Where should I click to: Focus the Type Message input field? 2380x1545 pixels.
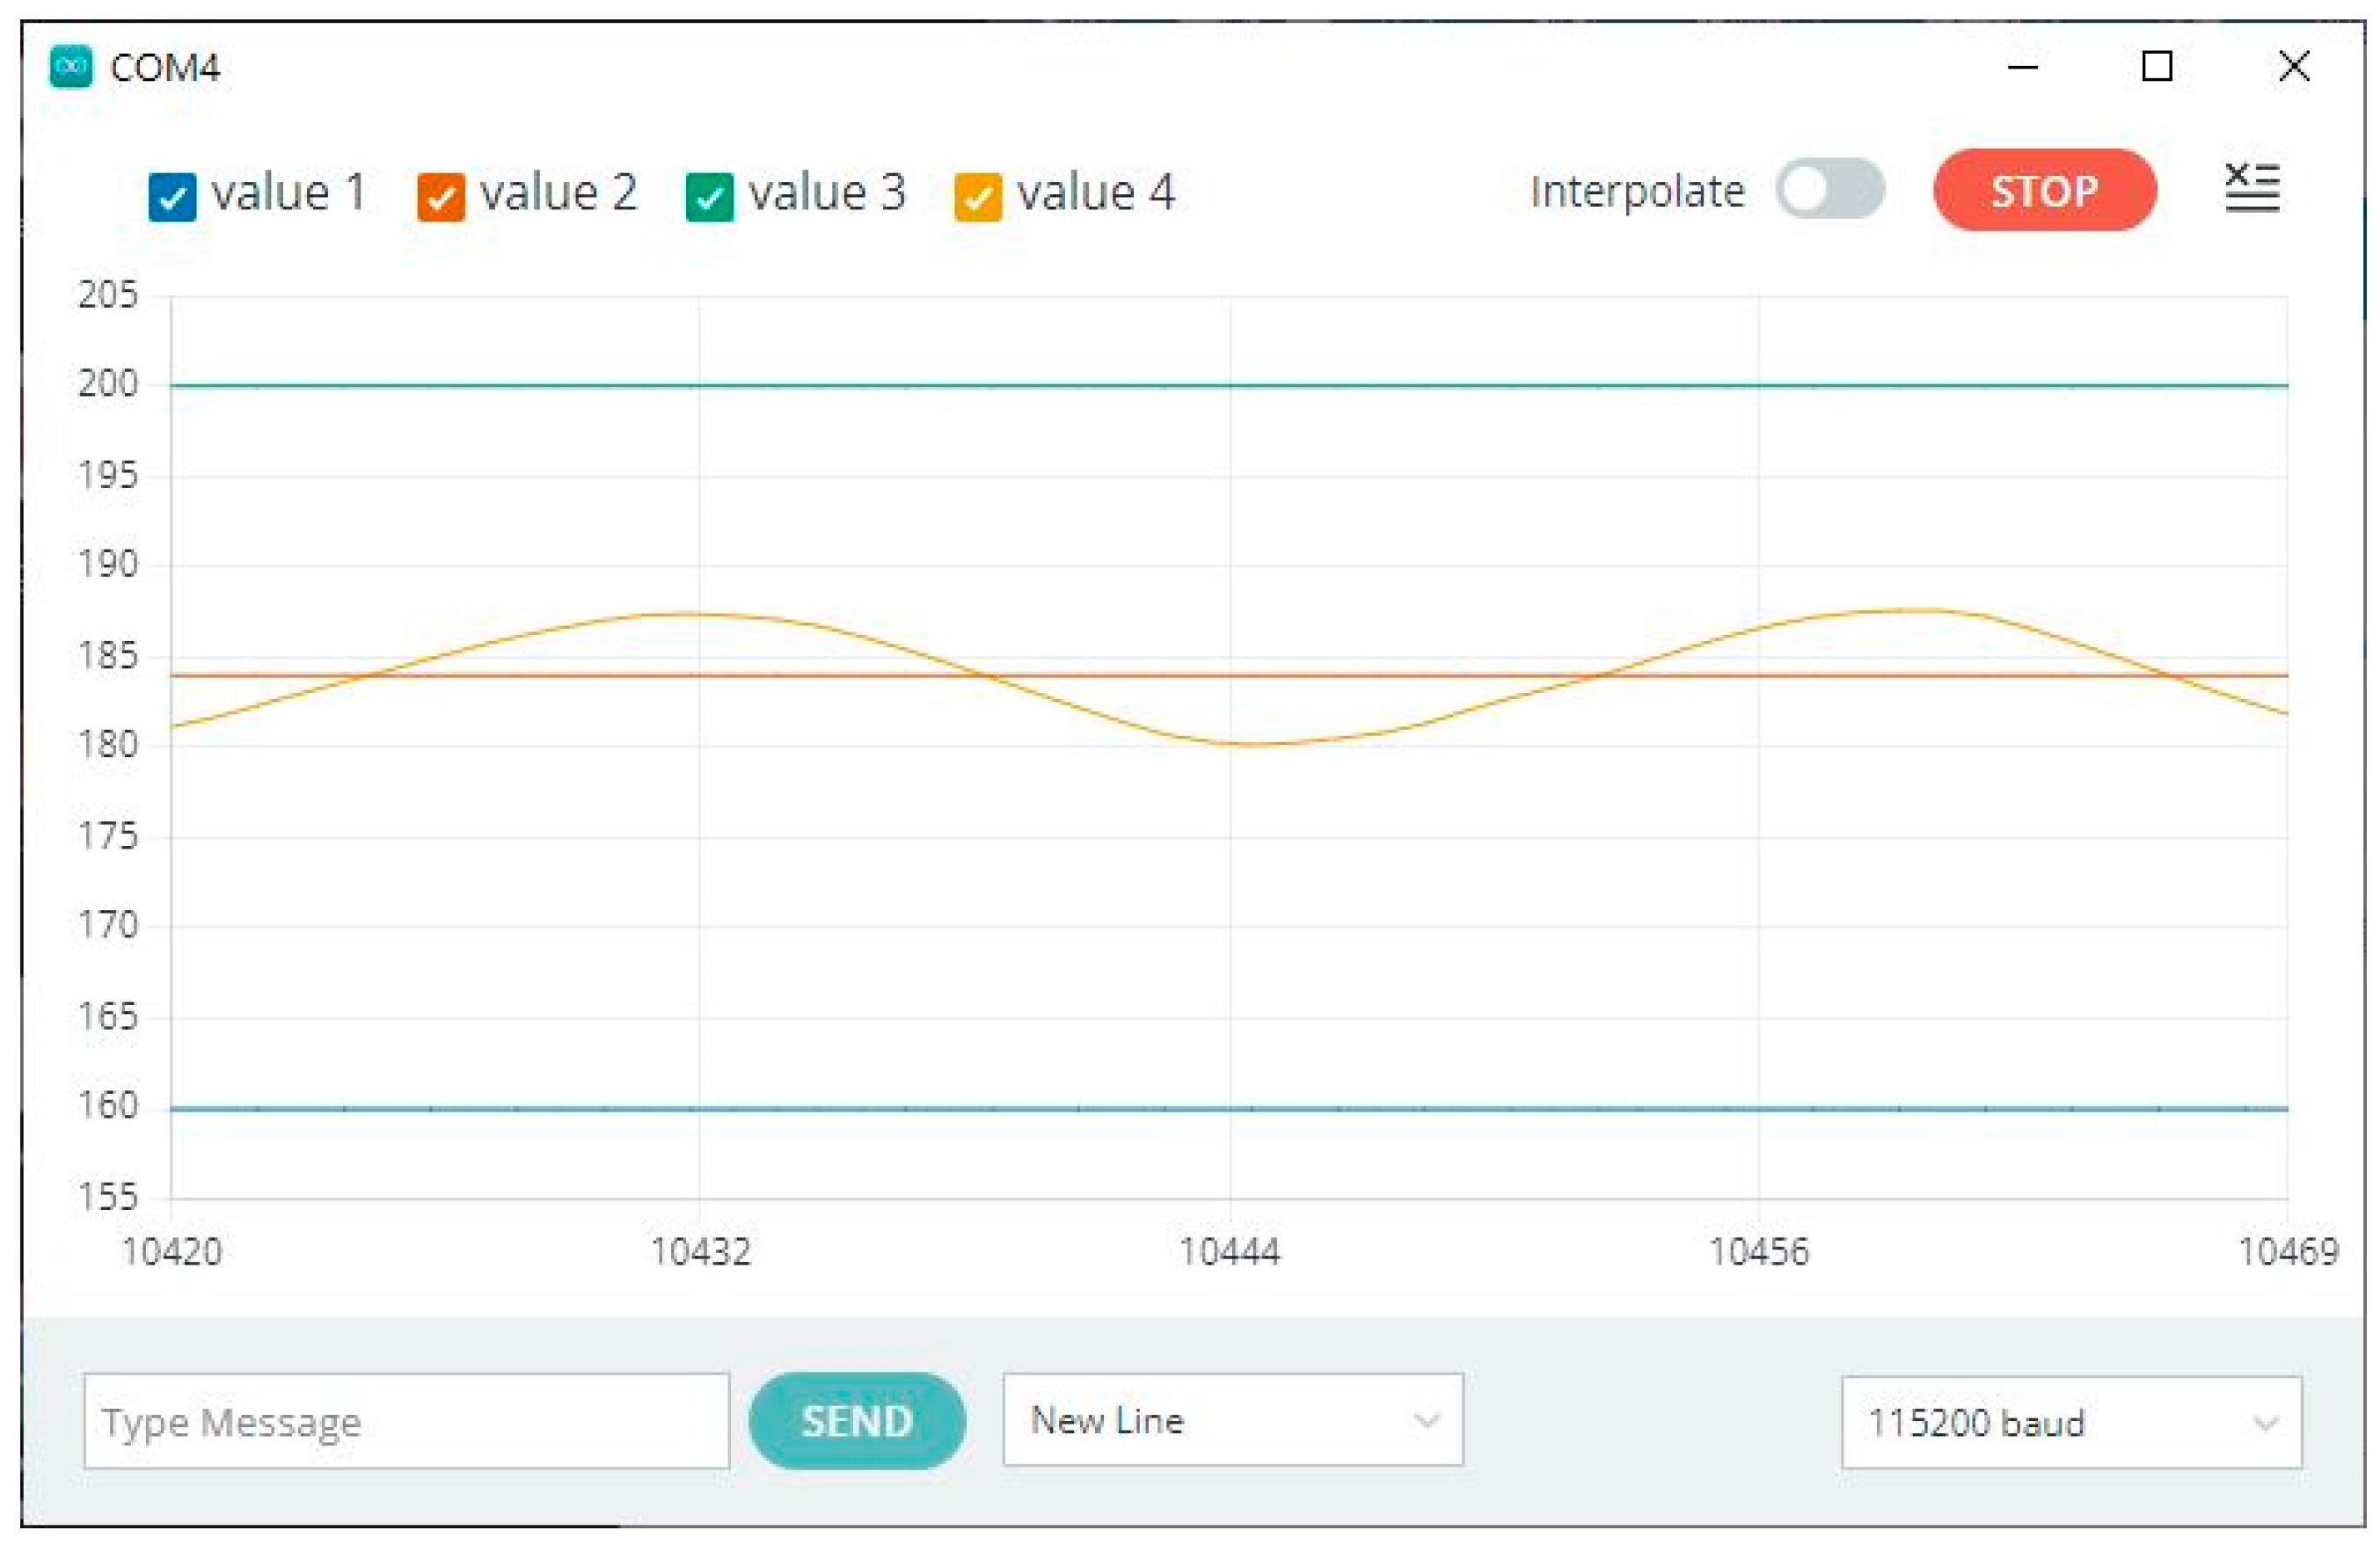point(405,1421)
